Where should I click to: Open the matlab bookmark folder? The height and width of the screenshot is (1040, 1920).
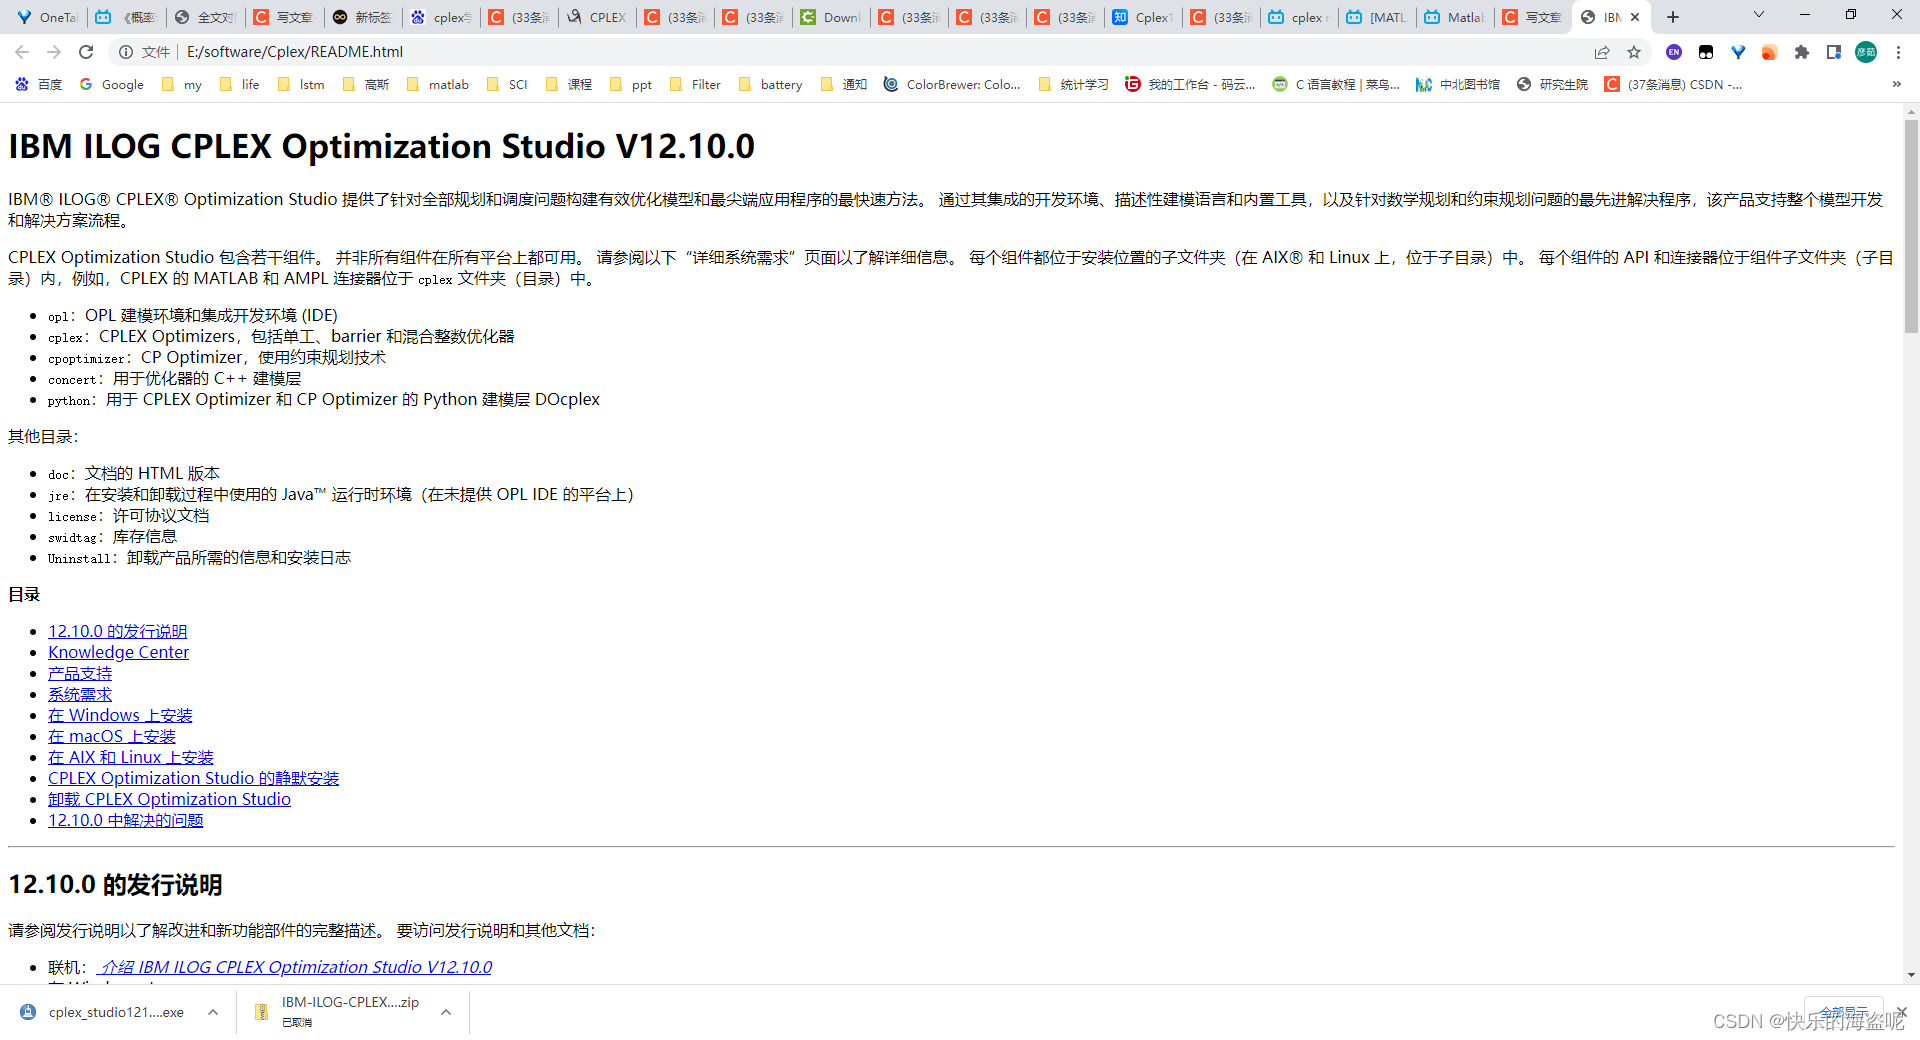click(438, 85)
